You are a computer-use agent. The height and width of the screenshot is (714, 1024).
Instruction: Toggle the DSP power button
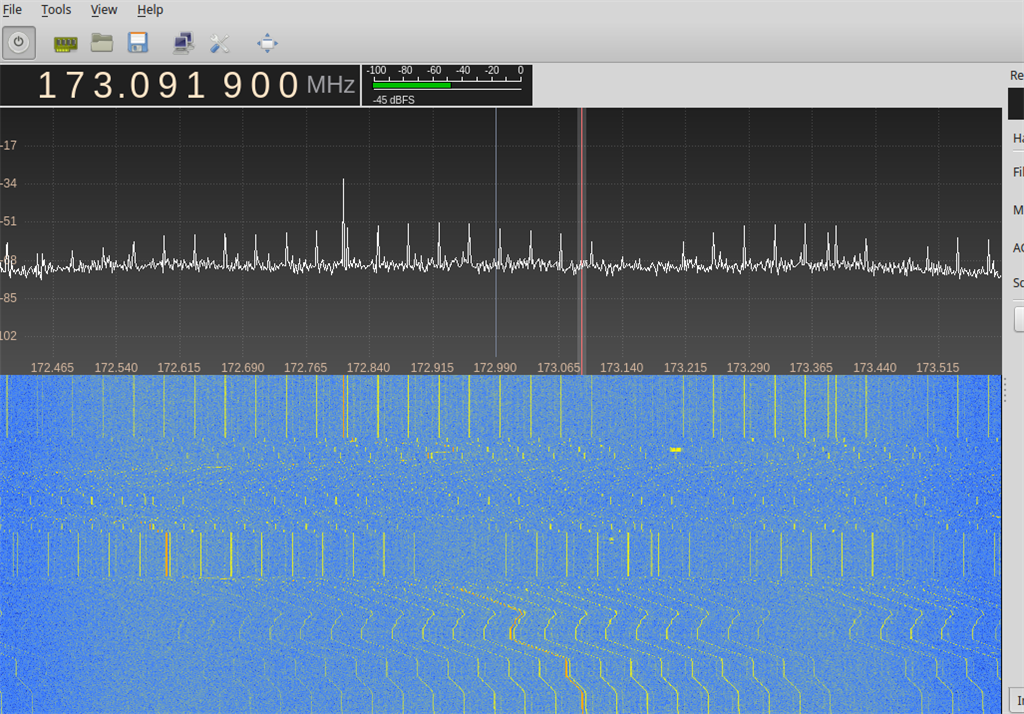pos(19,42)
